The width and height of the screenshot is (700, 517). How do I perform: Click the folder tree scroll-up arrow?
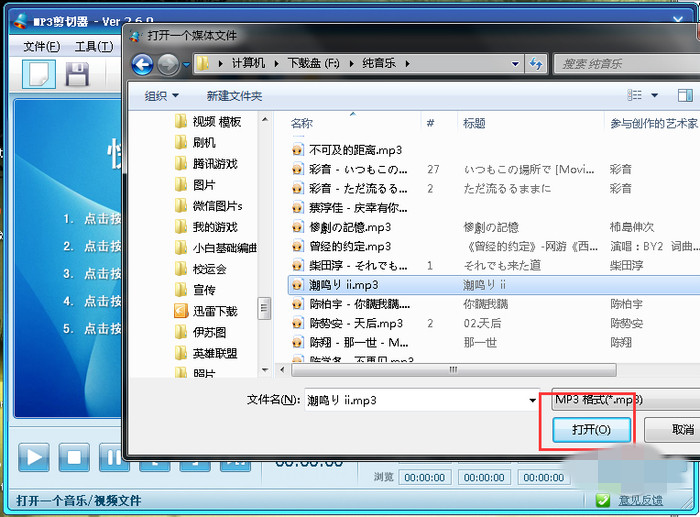click(x=265, y=120)
